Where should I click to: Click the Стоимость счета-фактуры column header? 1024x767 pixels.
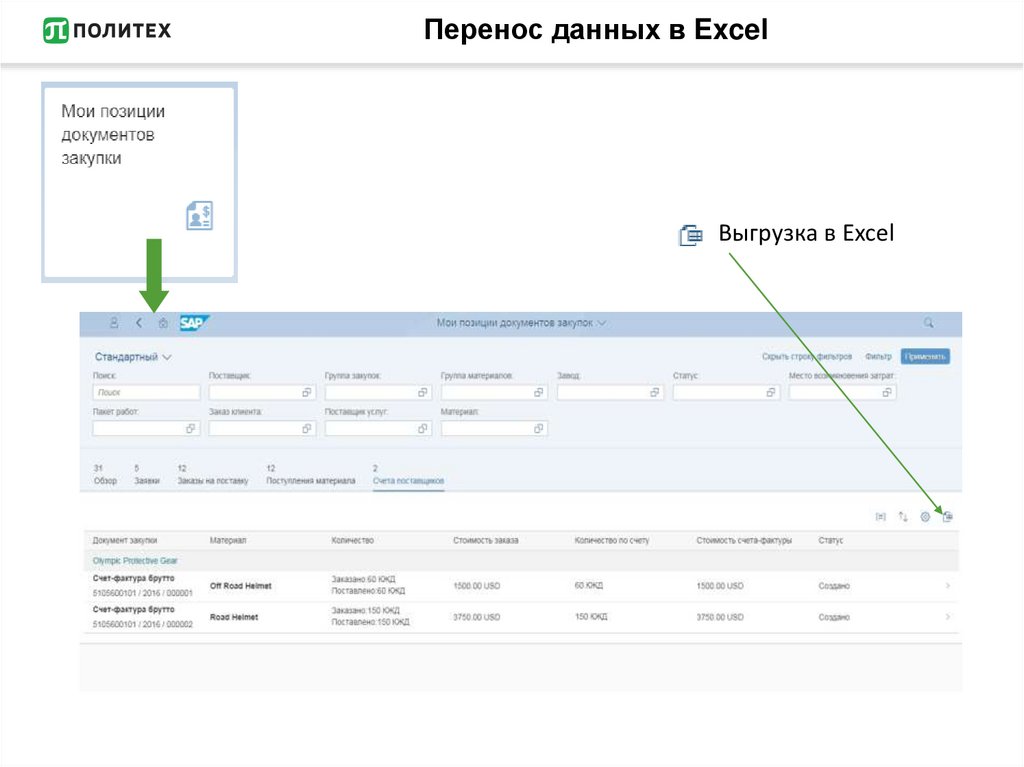pos(744,540)
